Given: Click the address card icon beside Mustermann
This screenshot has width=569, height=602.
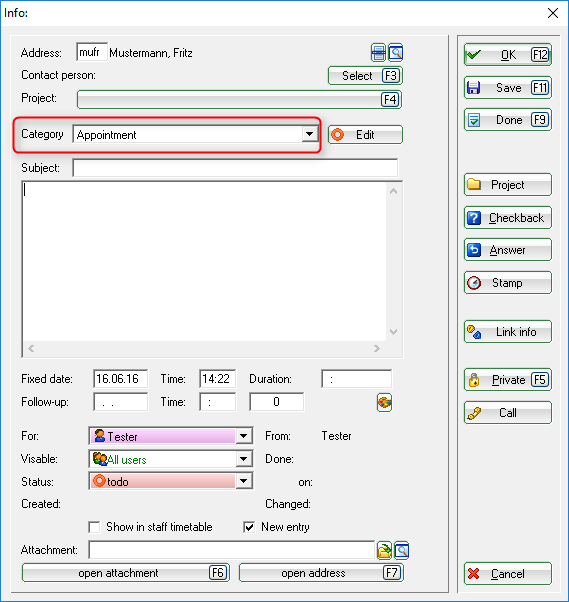Looking at the screenshot, I should coord(378,53).
